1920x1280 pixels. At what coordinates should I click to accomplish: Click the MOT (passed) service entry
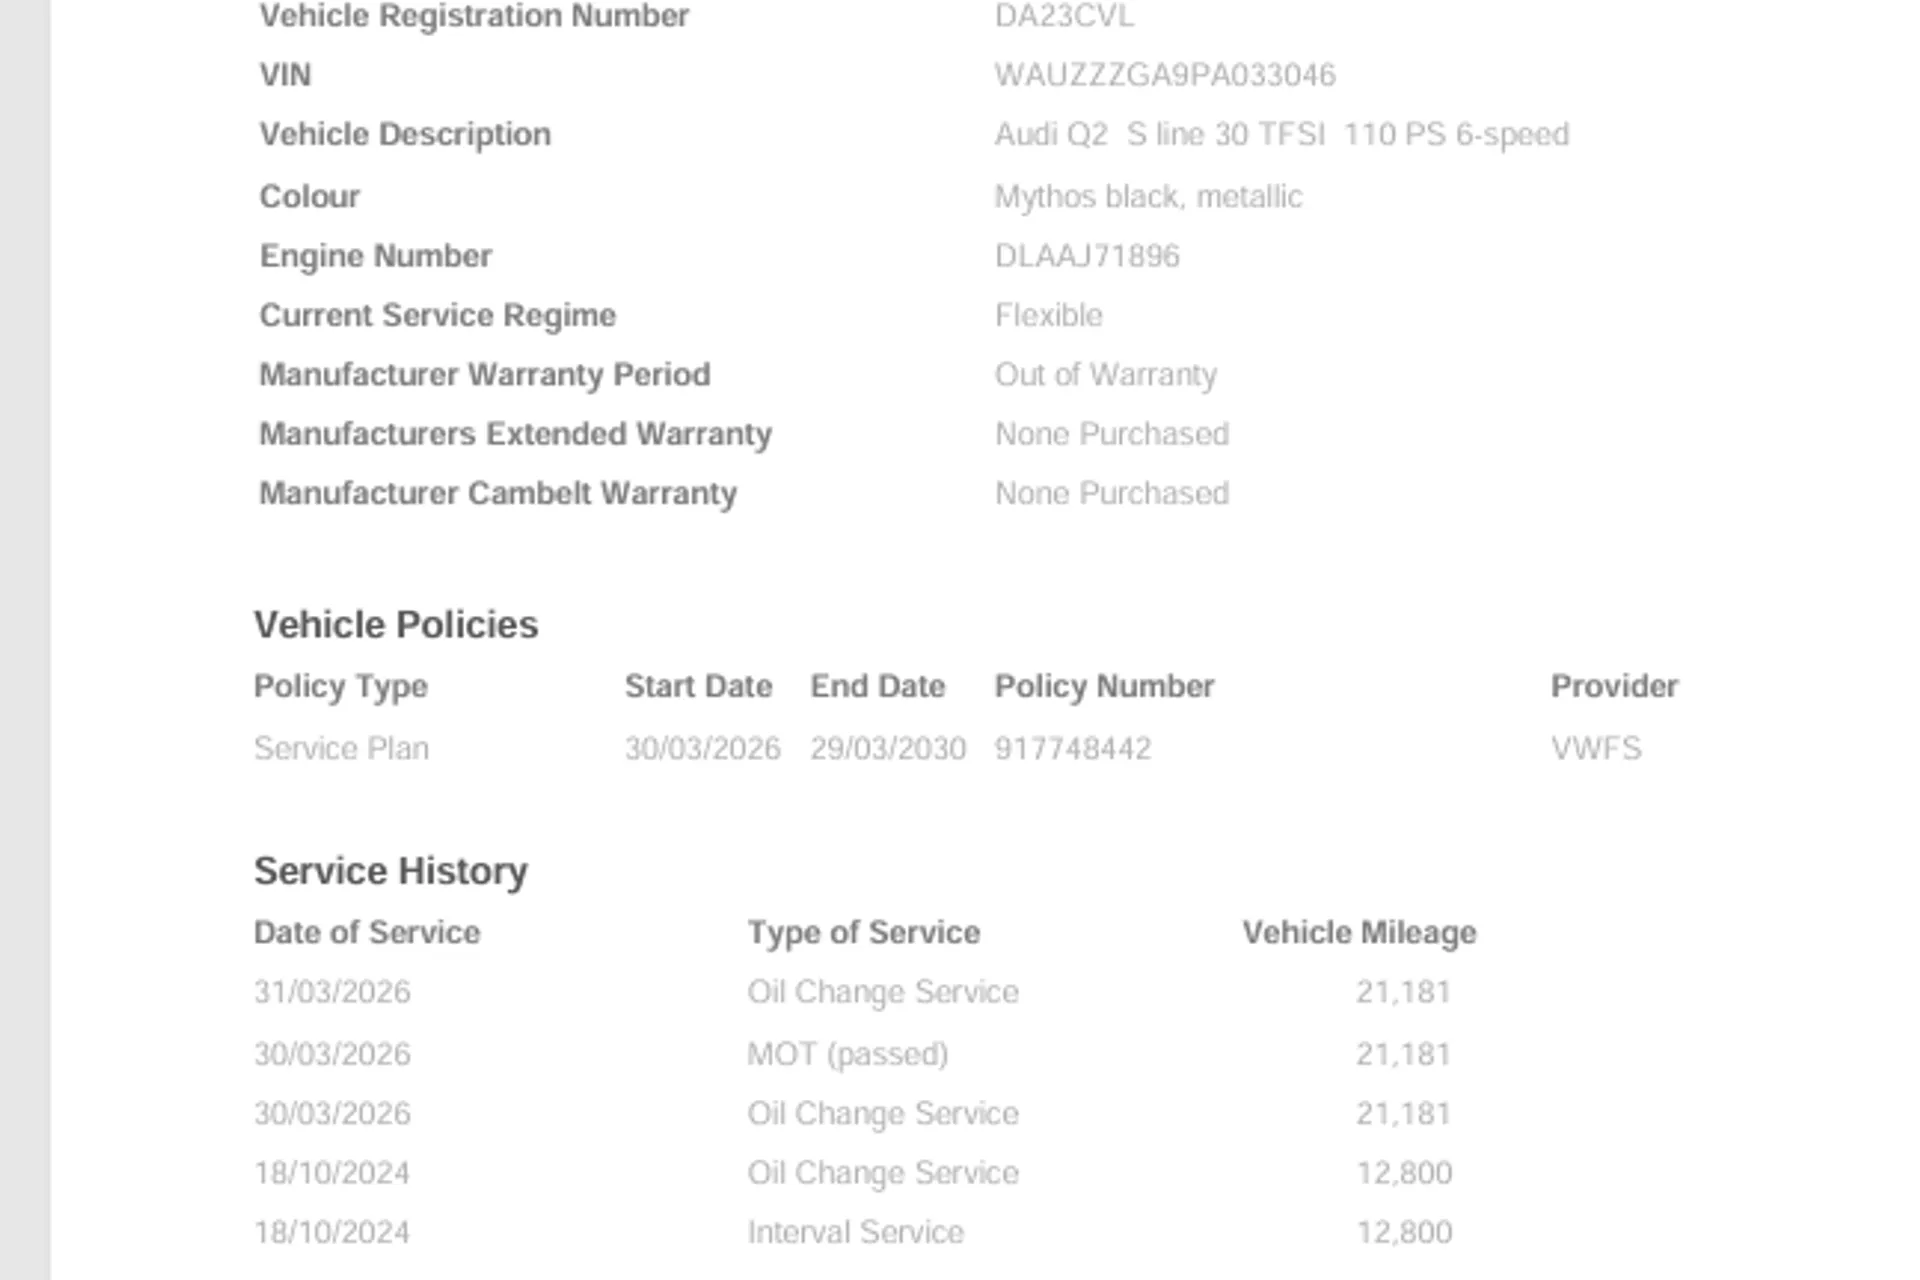coord(848,1054)
